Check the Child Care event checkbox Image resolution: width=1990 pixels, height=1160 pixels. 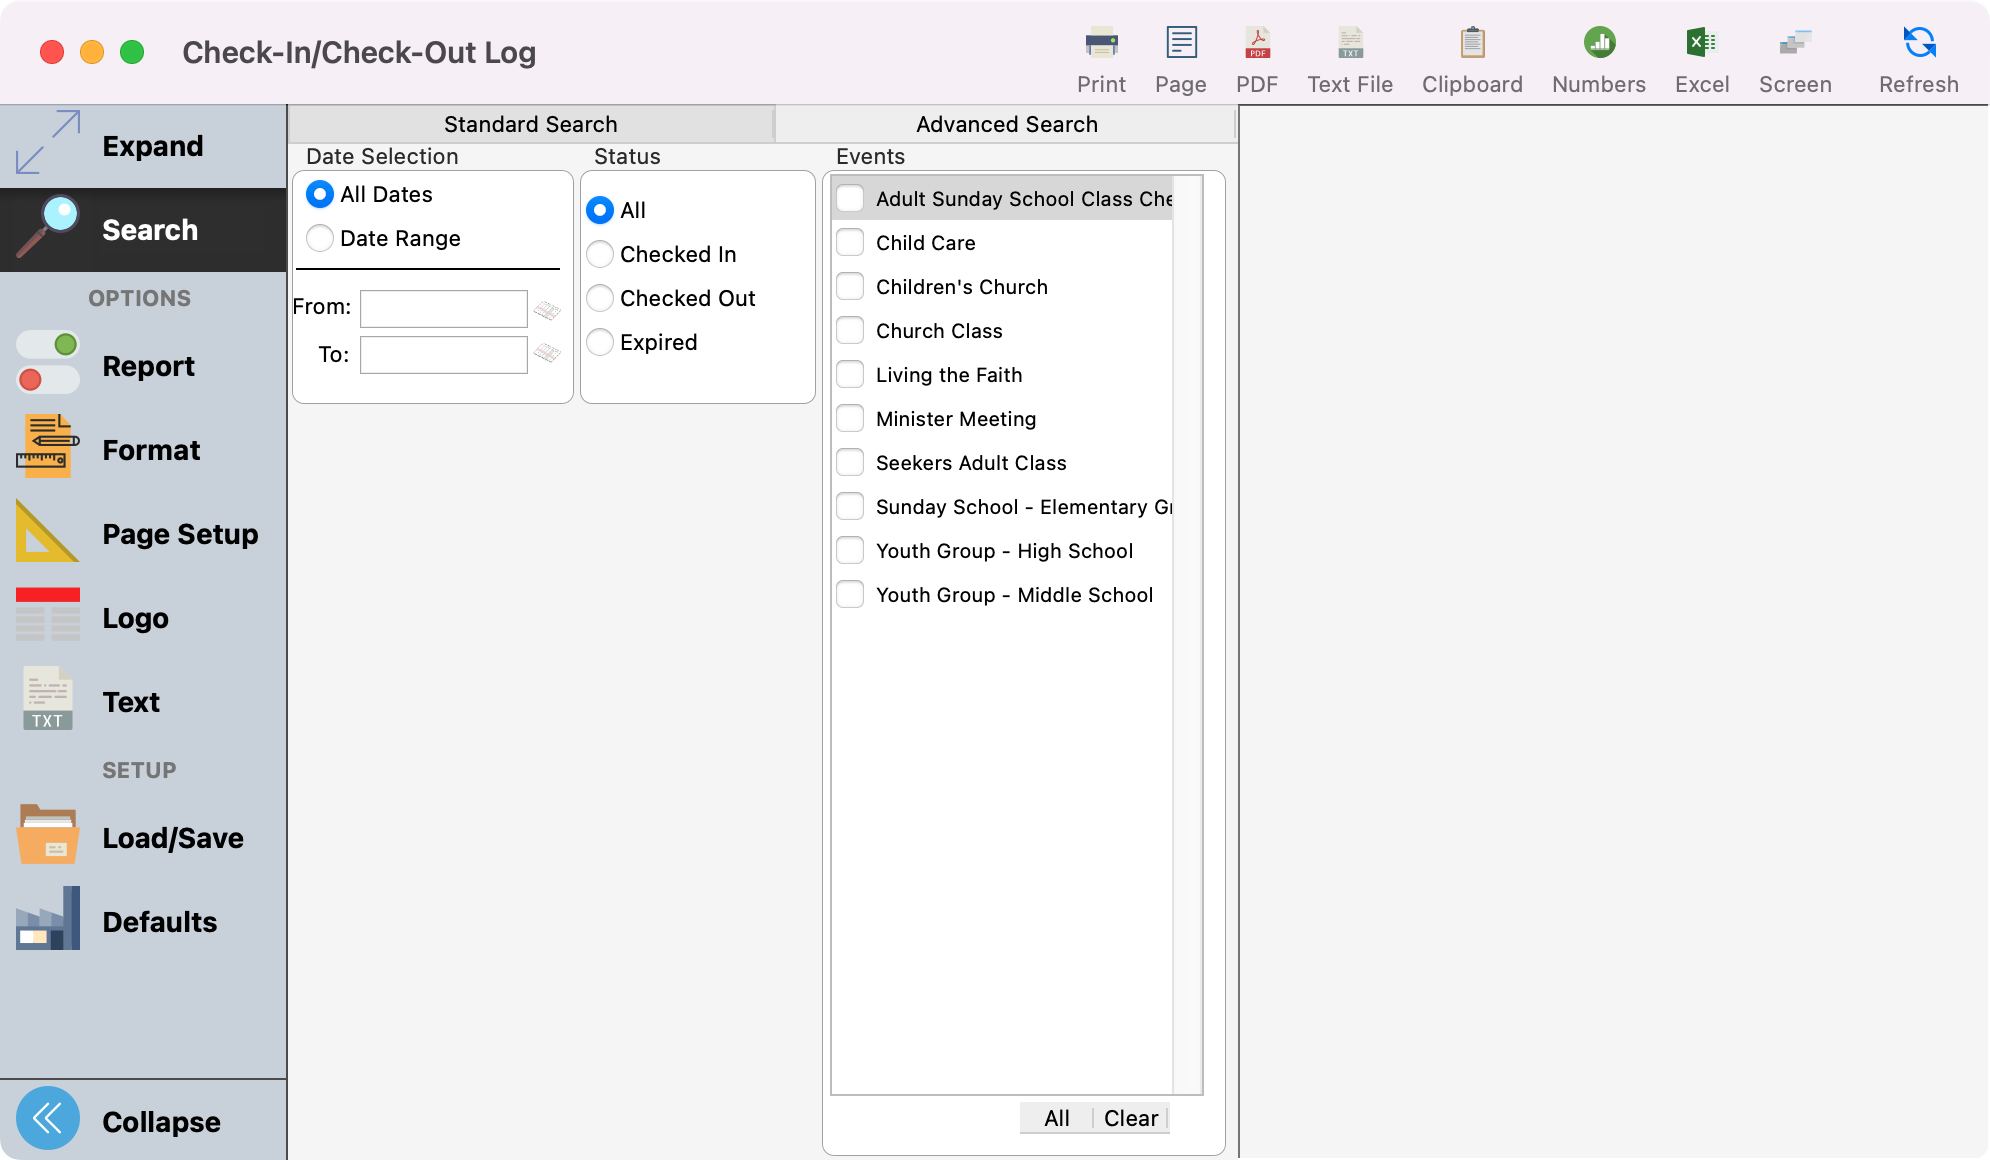(850, 243)
